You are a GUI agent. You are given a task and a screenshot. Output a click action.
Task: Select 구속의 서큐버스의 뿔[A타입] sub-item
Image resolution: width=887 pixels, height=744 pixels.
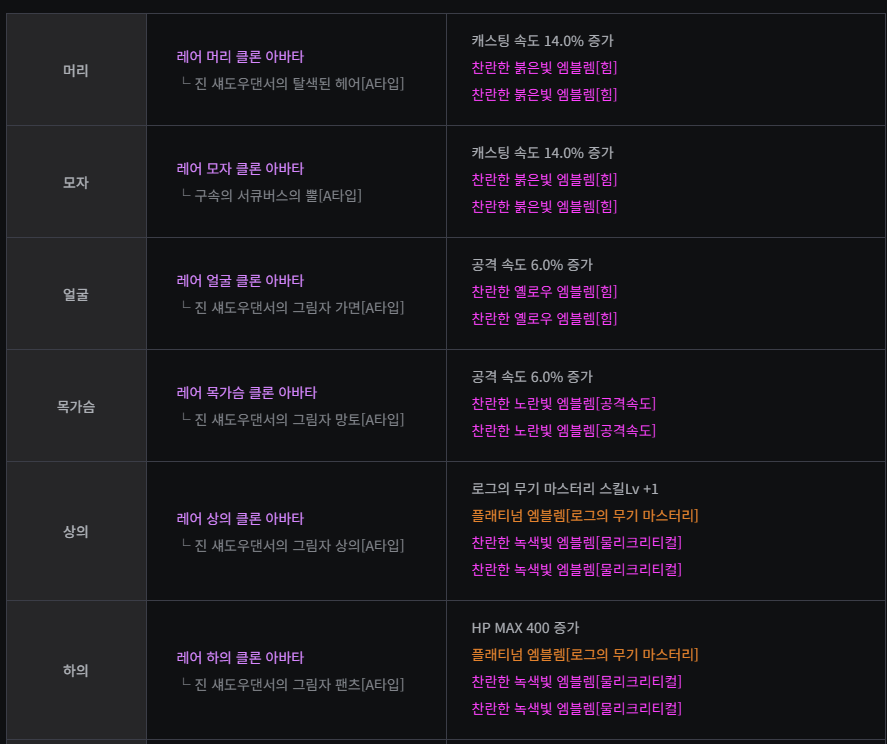click(x=278, y=195)
